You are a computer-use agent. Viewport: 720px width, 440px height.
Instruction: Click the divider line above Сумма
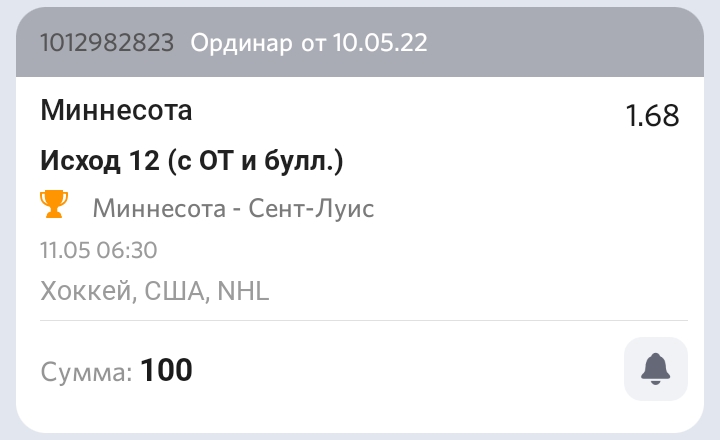(360, 320)
